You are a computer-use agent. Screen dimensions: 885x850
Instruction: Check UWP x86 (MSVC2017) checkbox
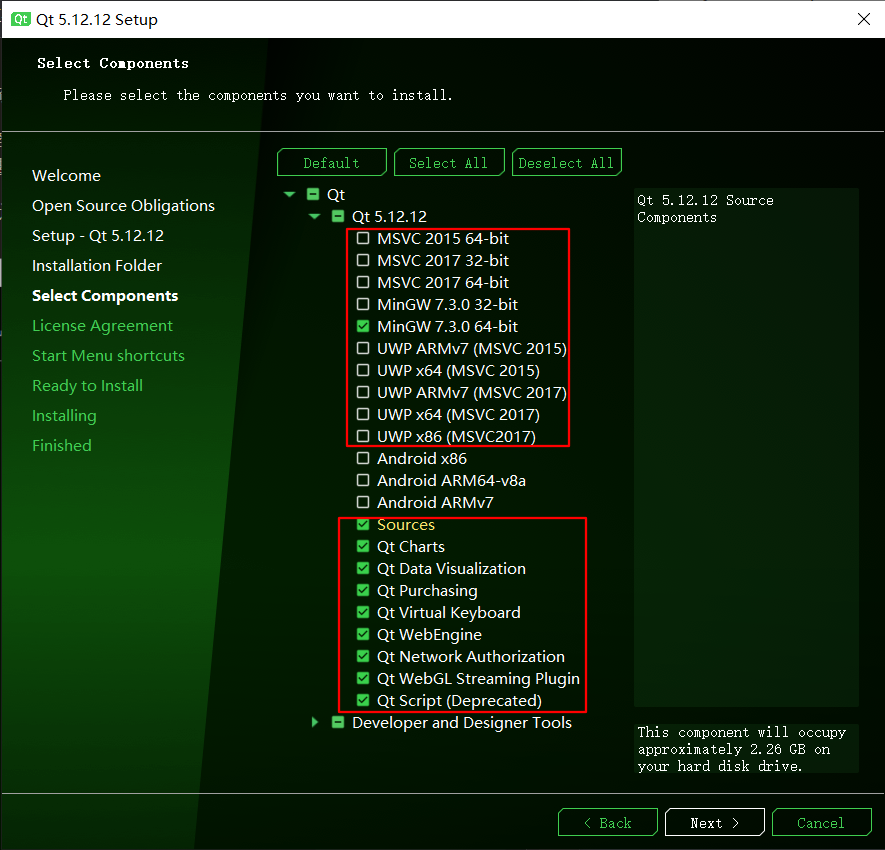click(x=363, y=436)
